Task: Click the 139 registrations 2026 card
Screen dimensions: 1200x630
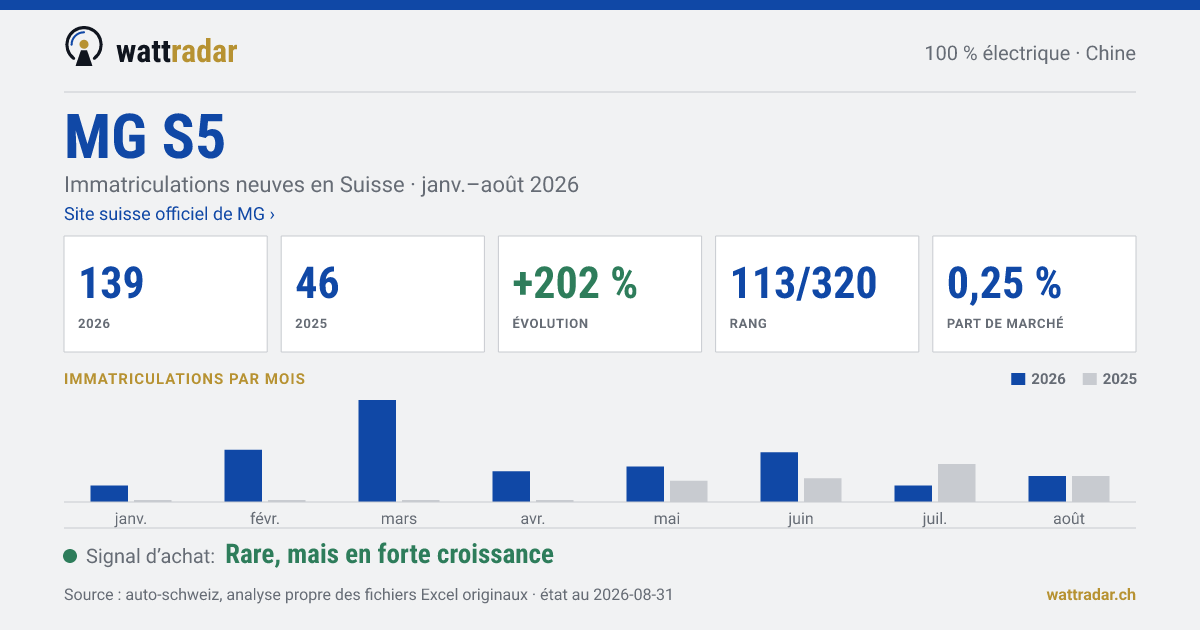Action: pyautogui.click(x=166, y=294)
